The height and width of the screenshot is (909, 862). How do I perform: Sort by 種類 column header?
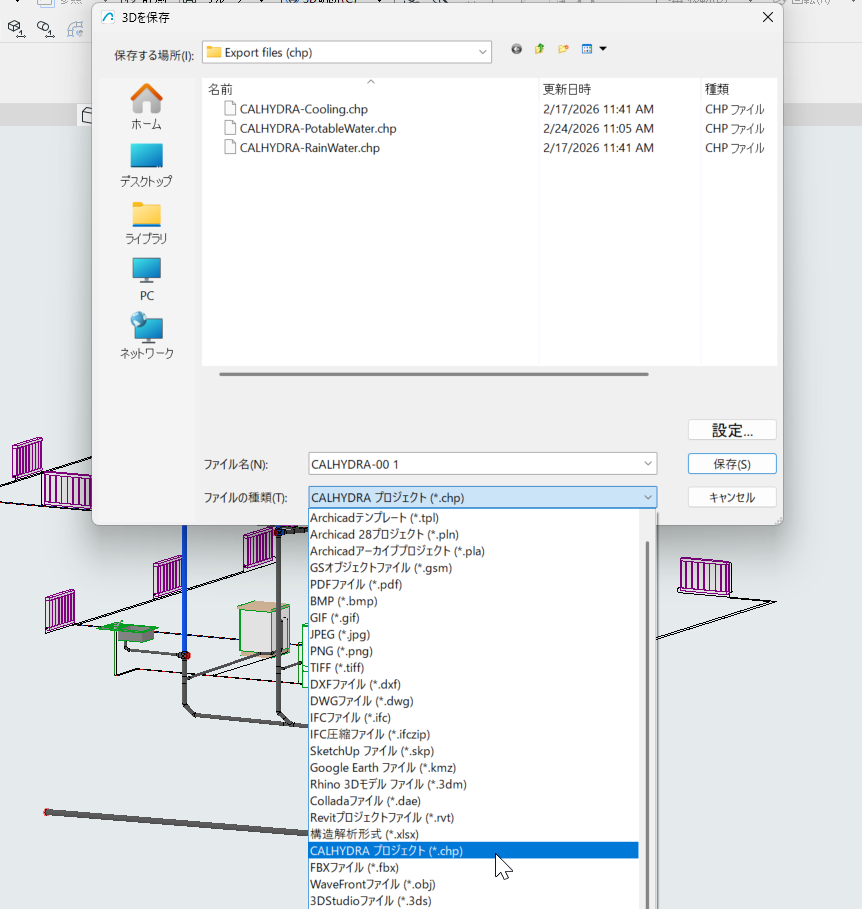739,89
